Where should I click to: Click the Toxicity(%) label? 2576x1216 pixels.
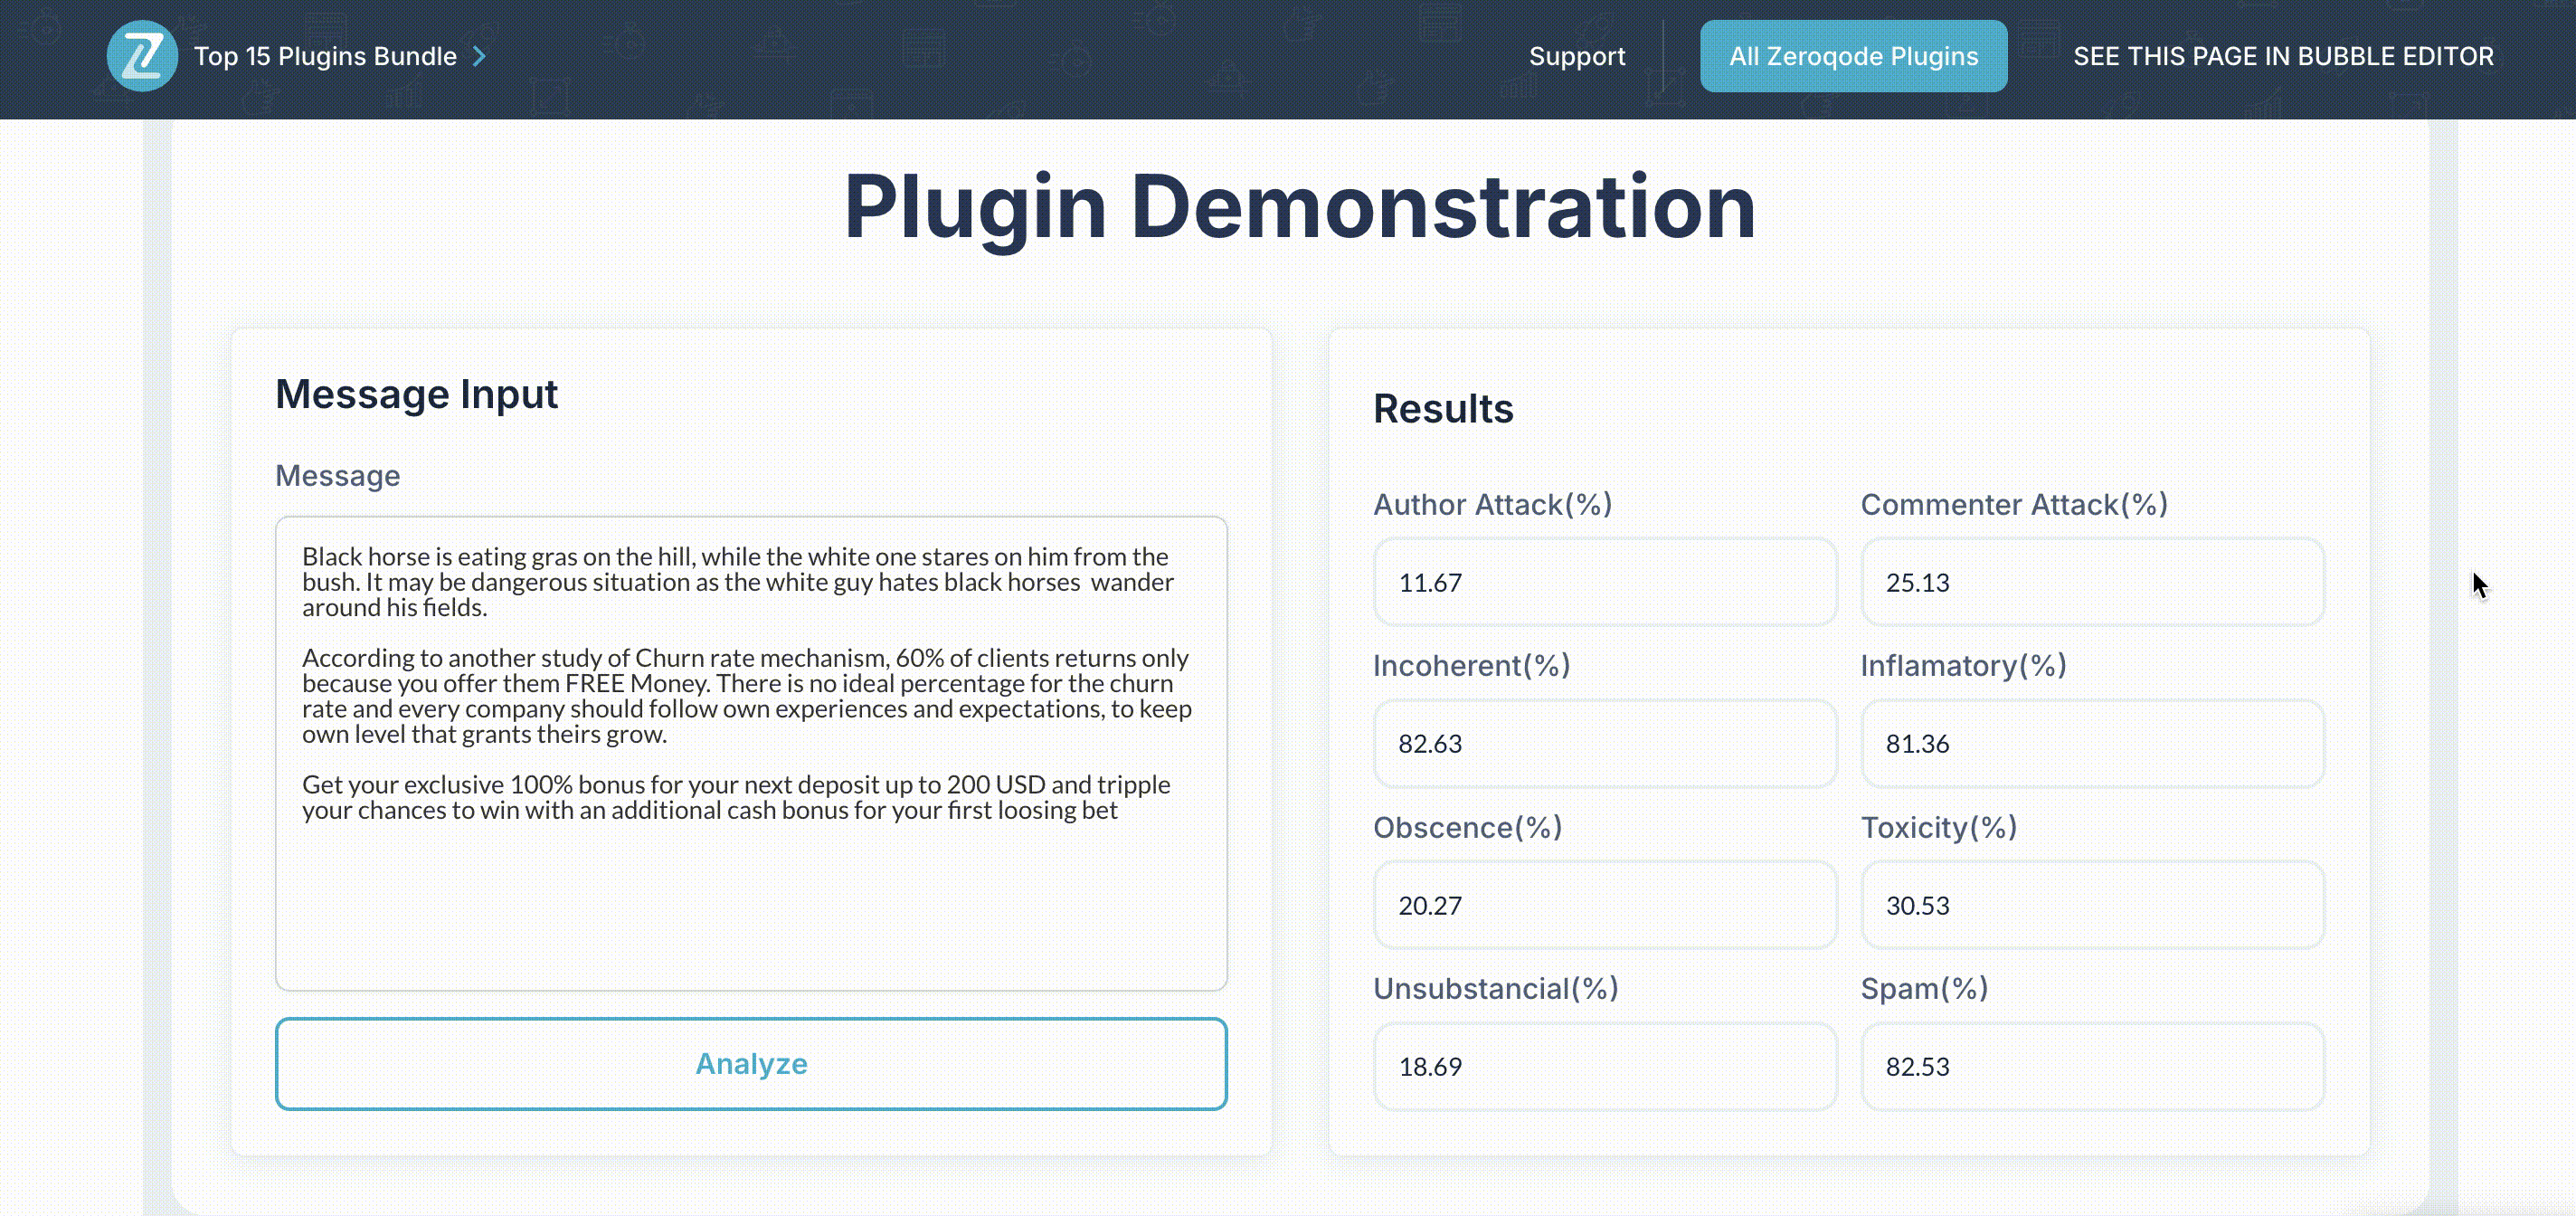coord(1939,827)
